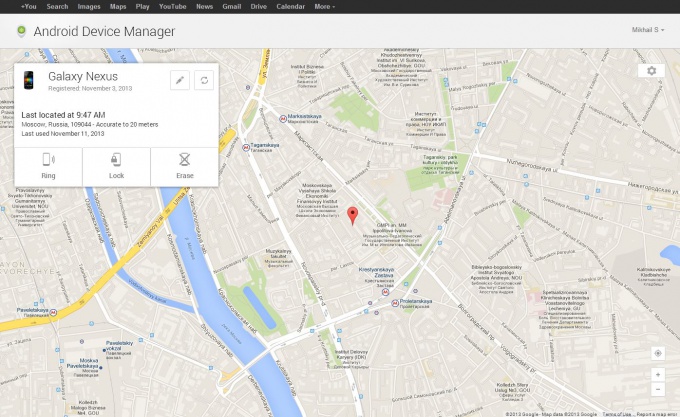Click 'Last used November 11, 2013' text
This screenshot has height=417, width=680.
tap(63, 134)
